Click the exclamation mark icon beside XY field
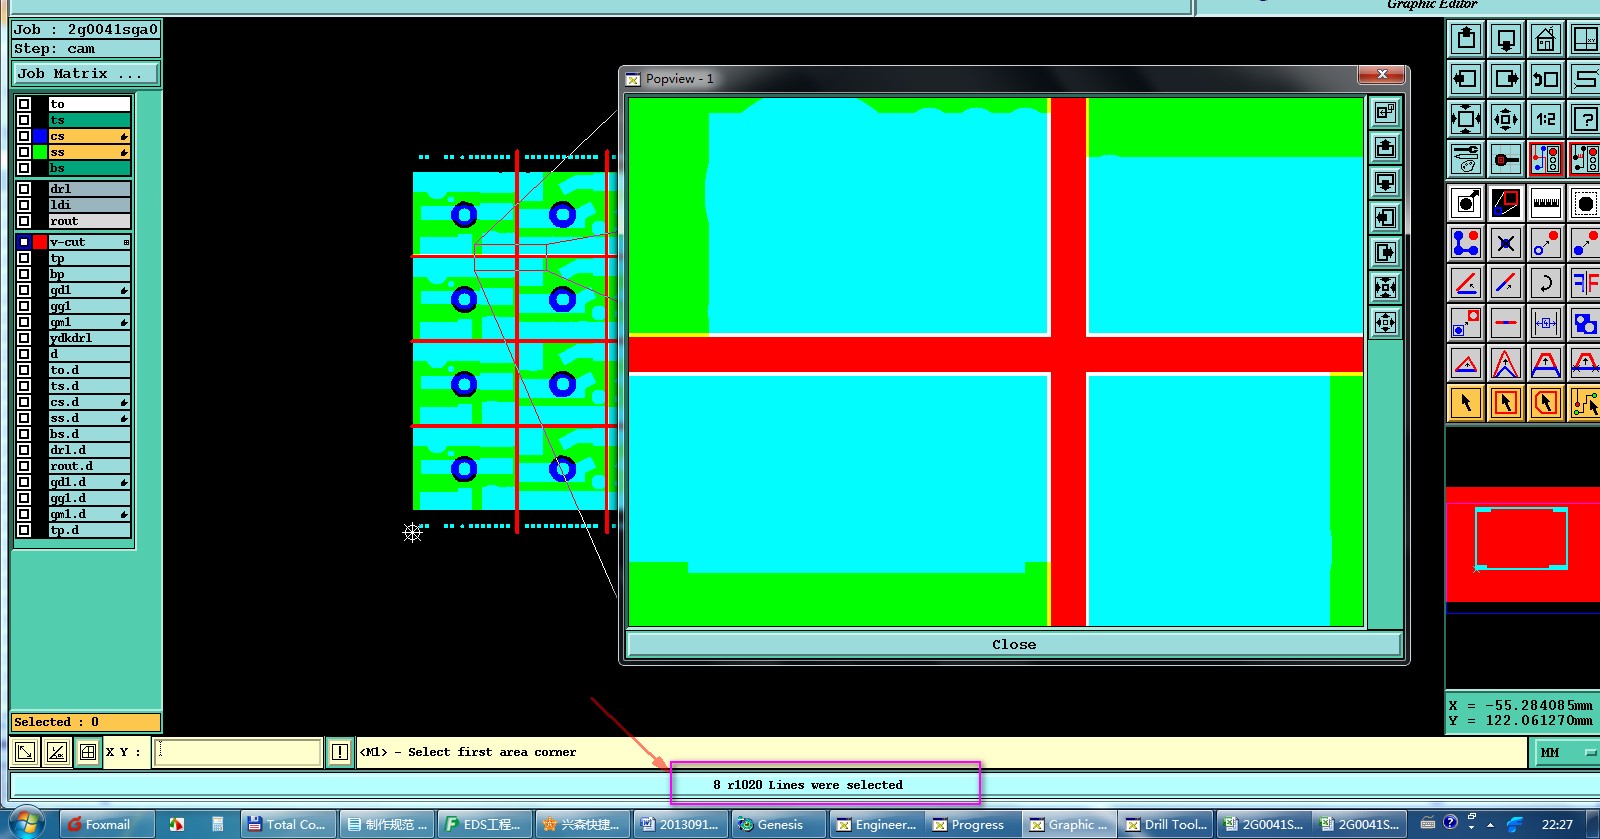The height and width of the screenshot is (839, 1600). pyautogui.click(x=340, y=752)
